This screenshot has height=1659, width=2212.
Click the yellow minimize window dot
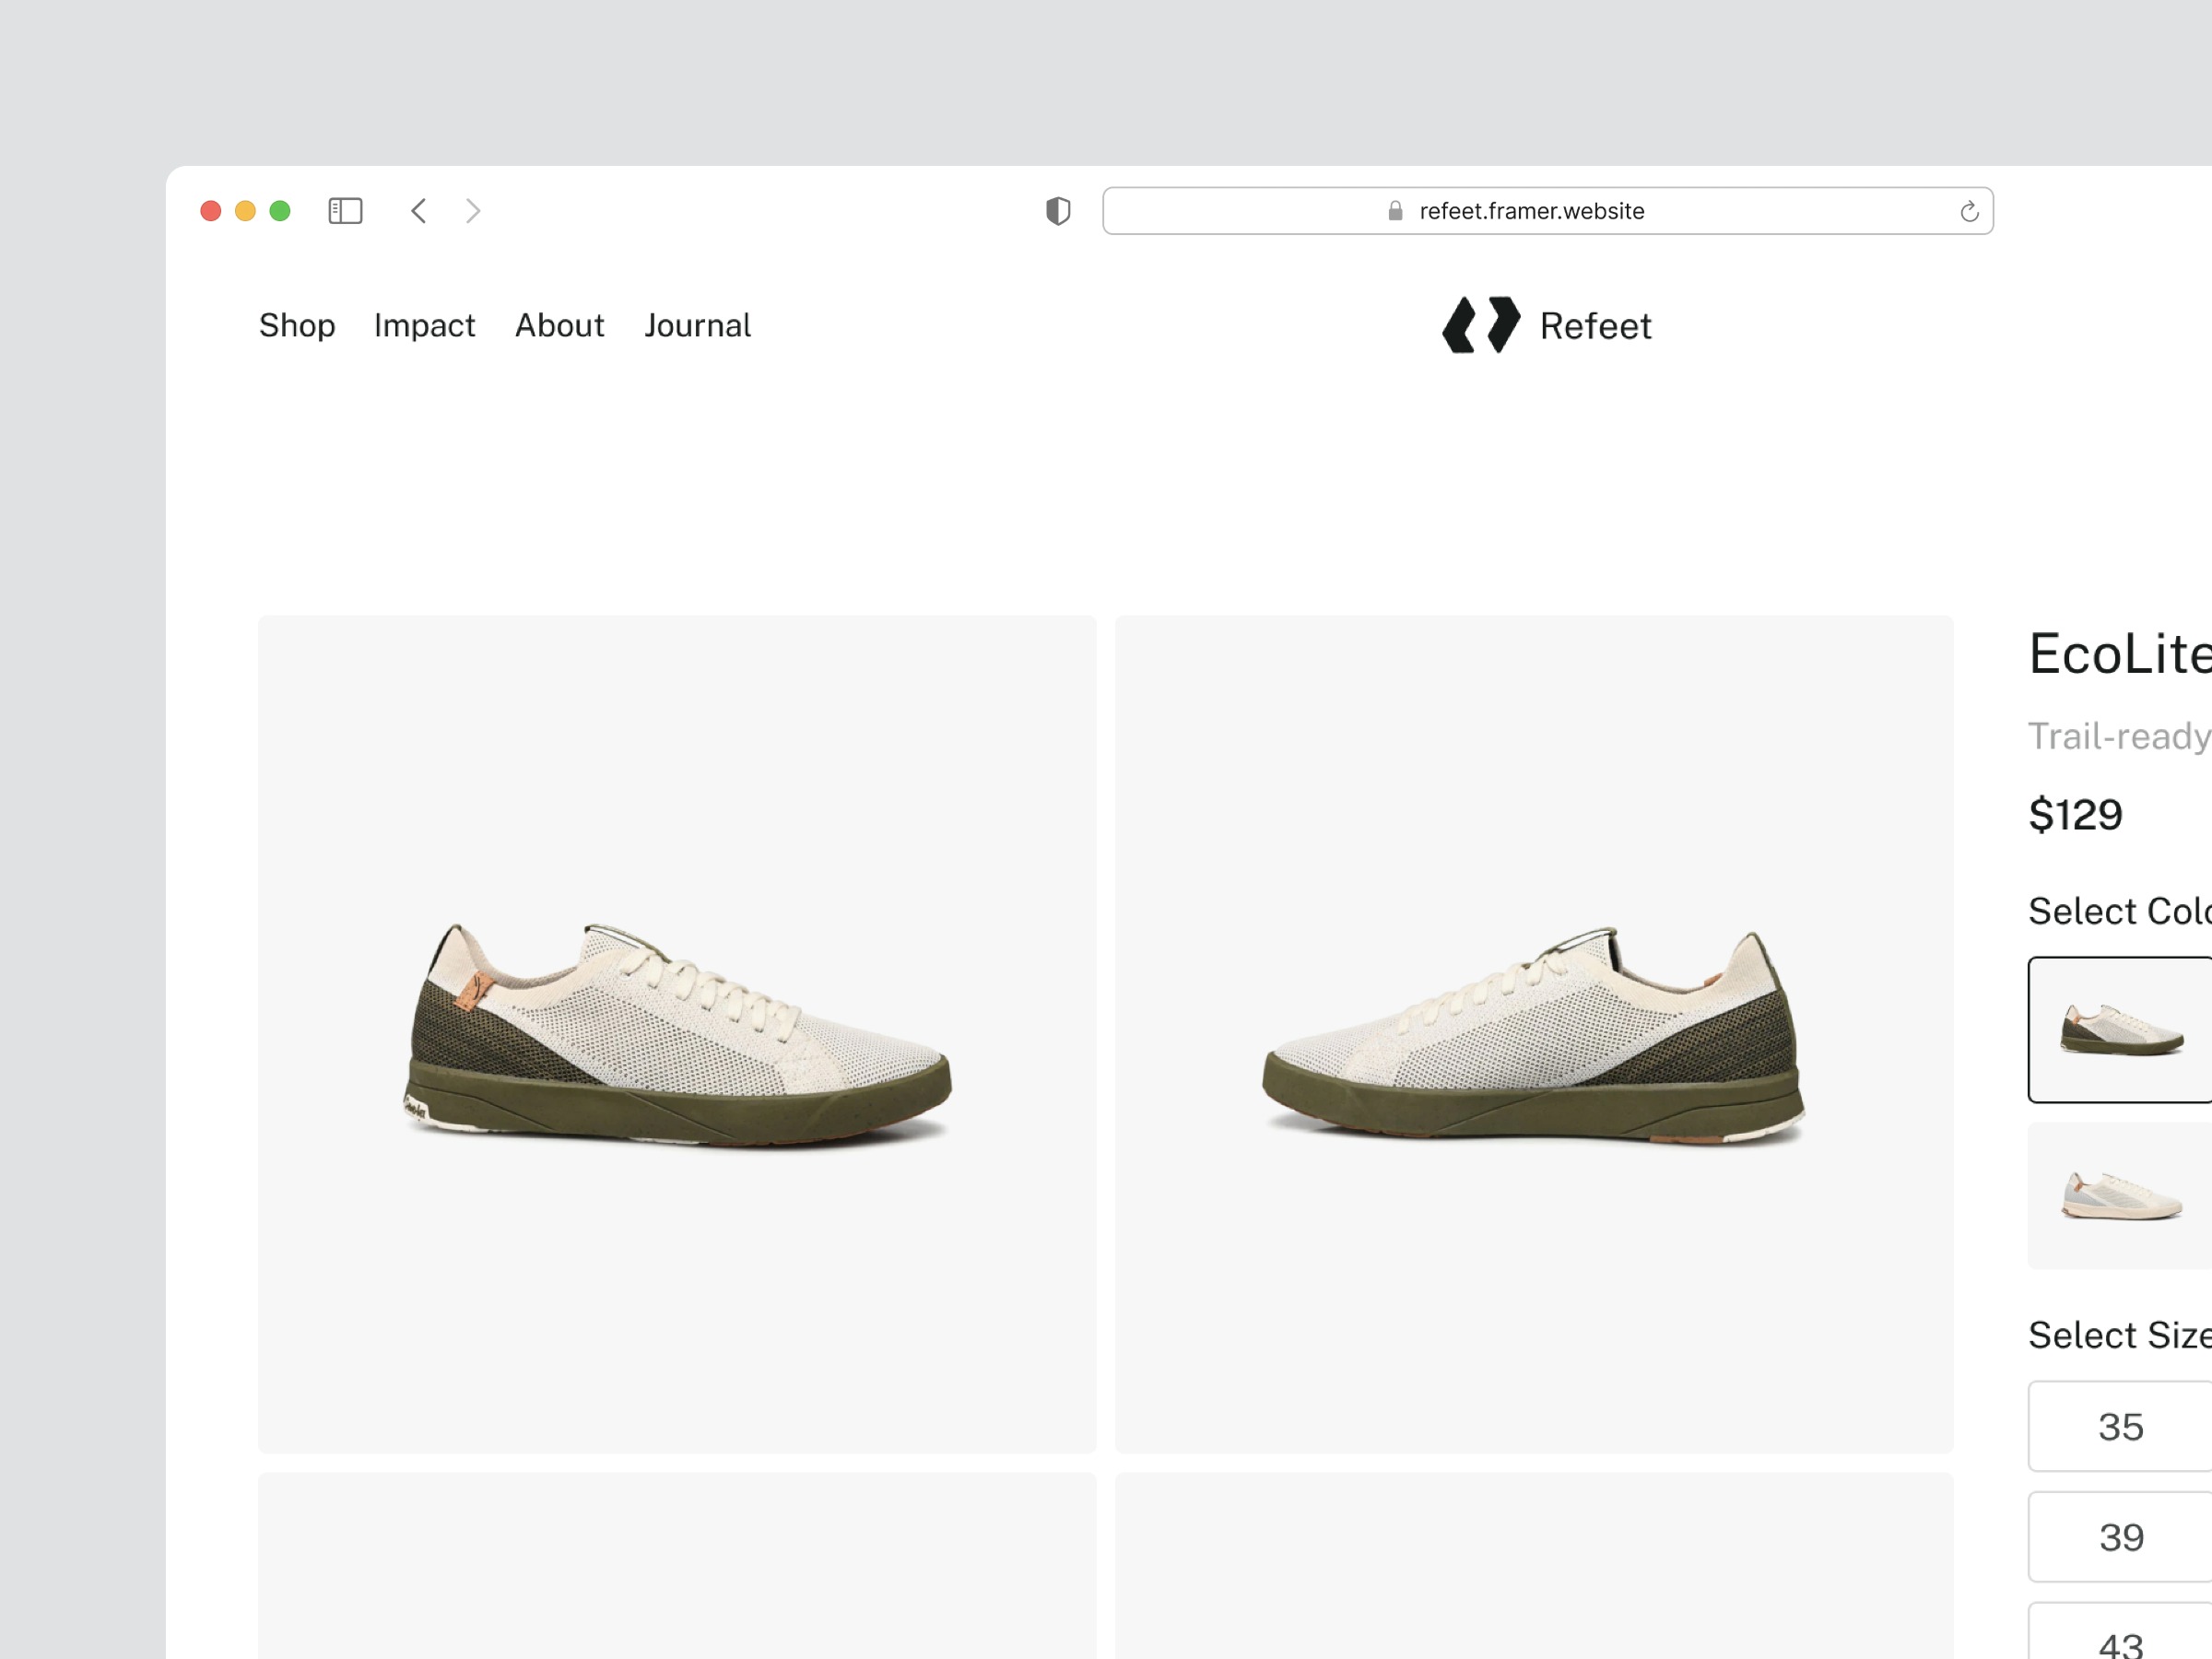point(245,211)
